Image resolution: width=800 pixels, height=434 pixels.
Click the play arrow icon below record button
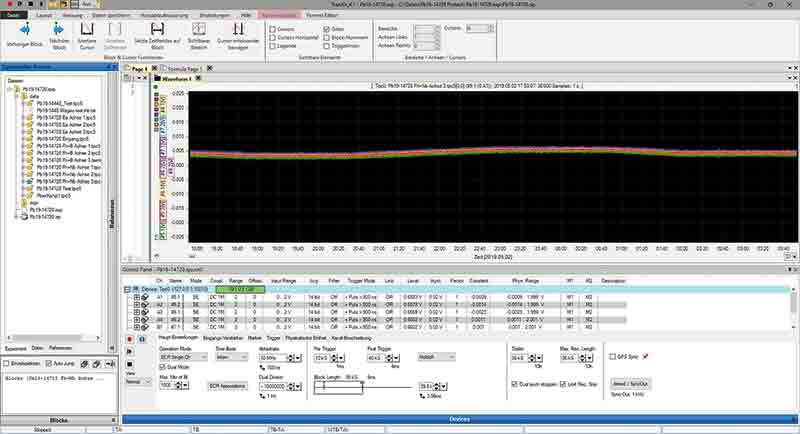[130, 352]
